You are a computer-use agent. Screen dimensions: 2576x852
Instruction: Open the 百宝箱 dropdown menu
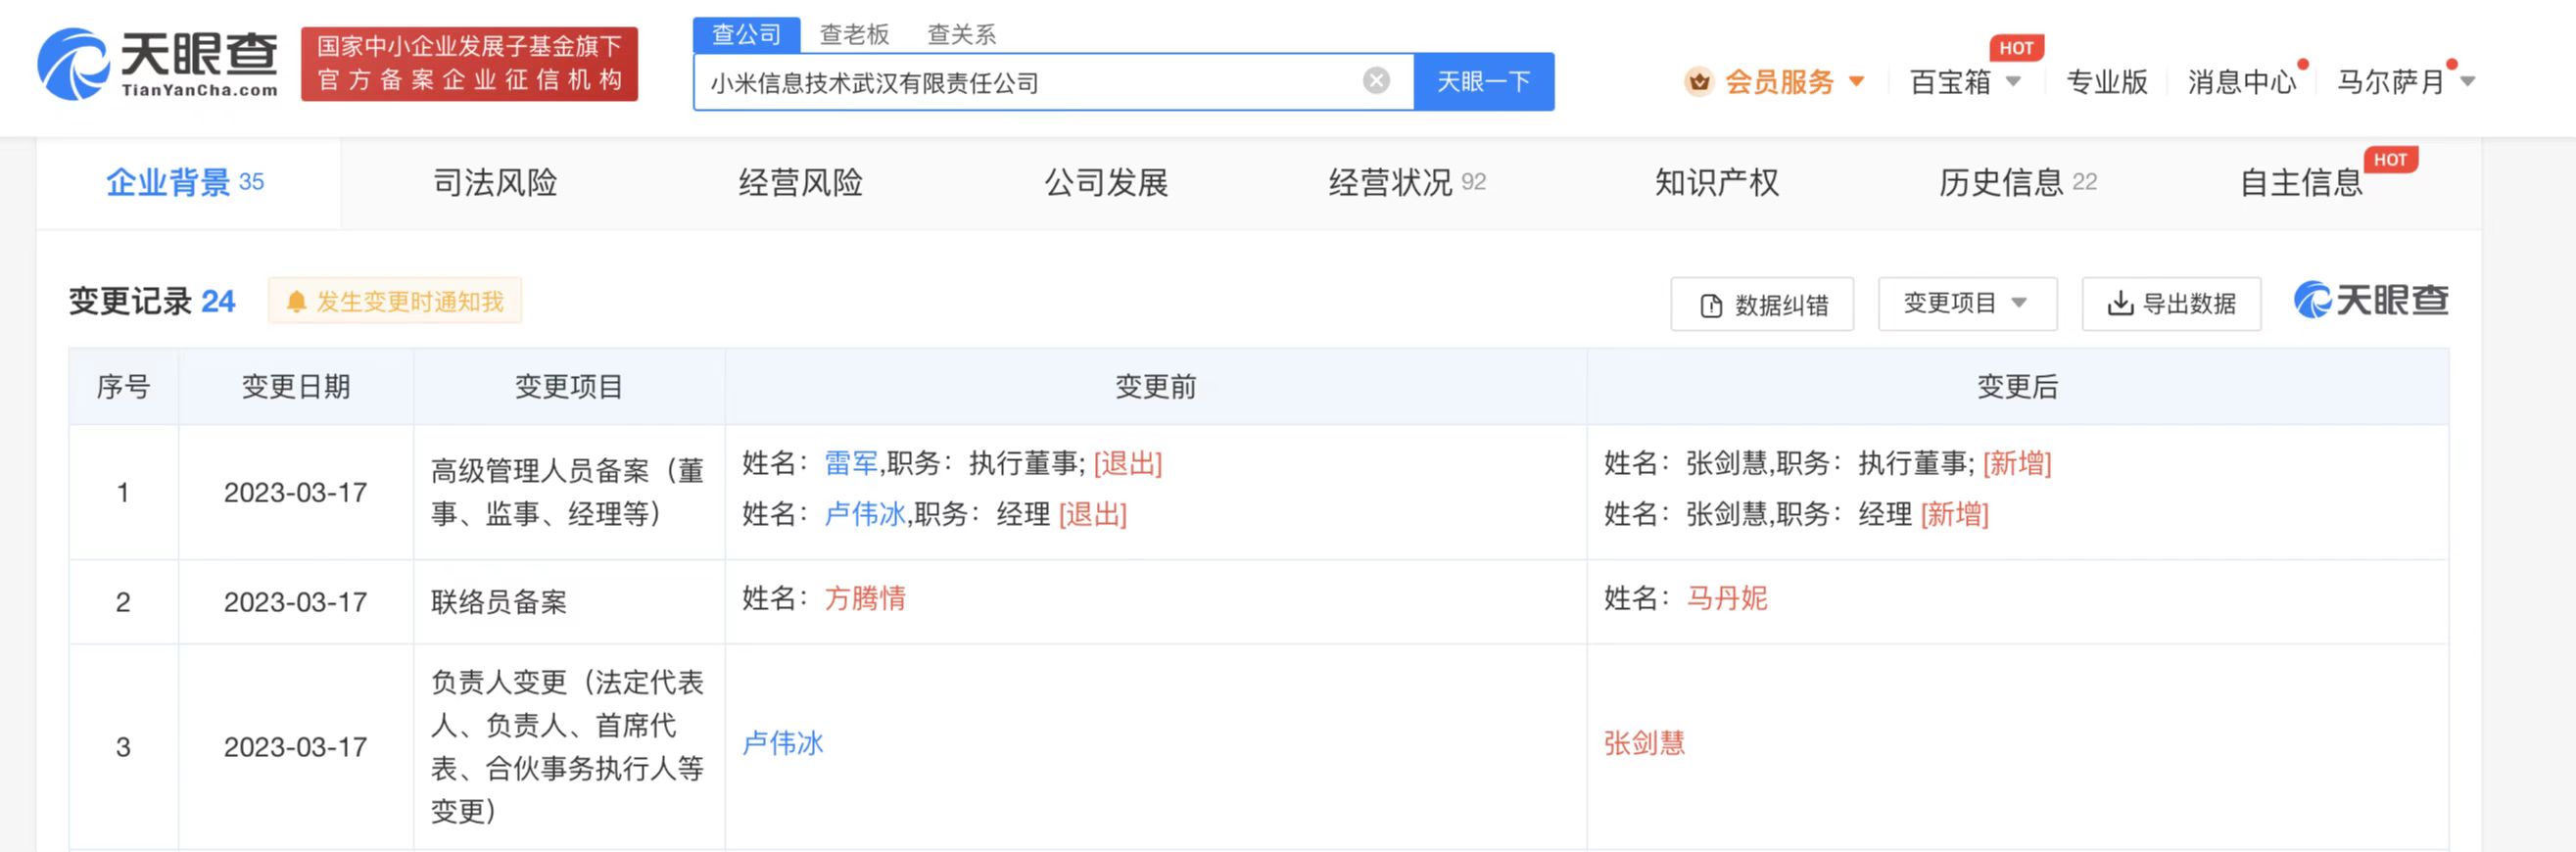pyautogui.click(x=1965, y=81)
